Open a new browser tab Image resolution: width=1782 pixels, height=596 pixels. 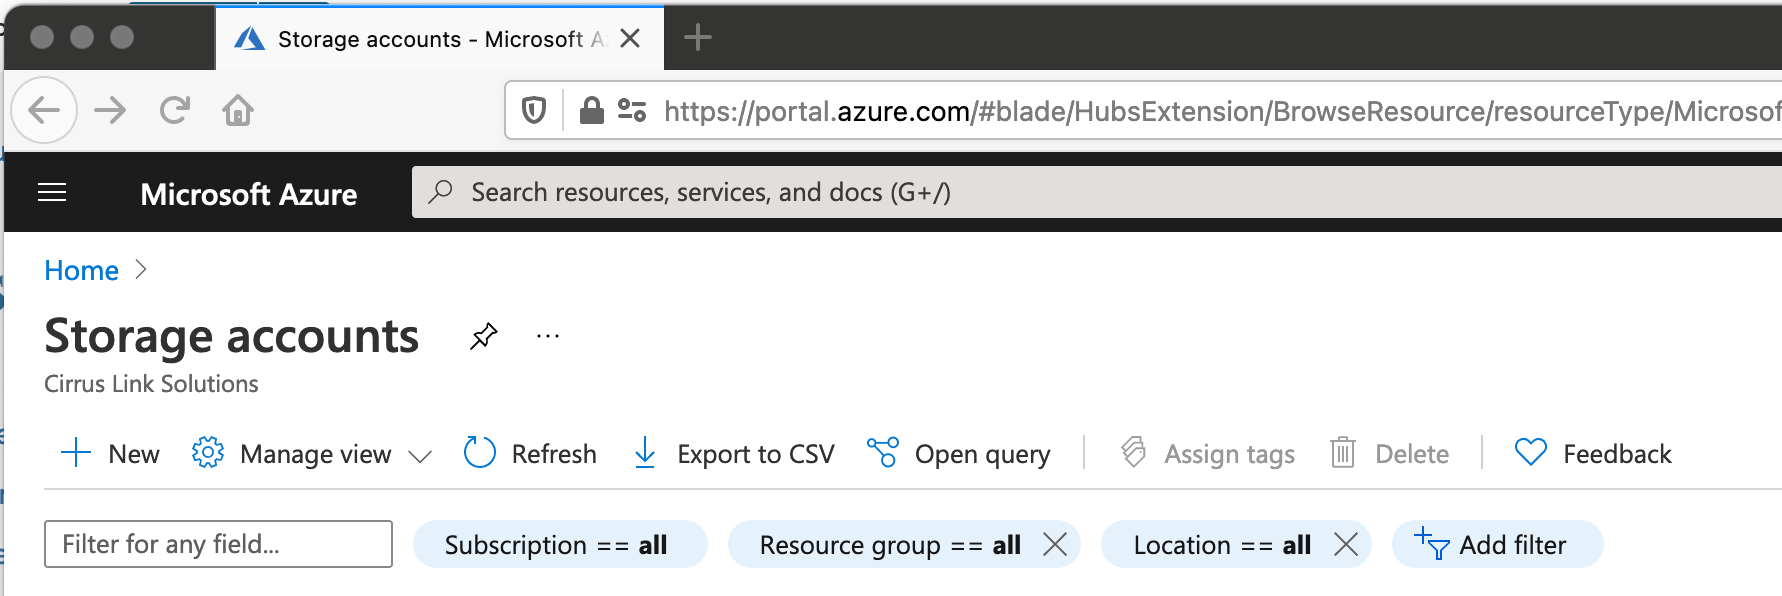697,38
